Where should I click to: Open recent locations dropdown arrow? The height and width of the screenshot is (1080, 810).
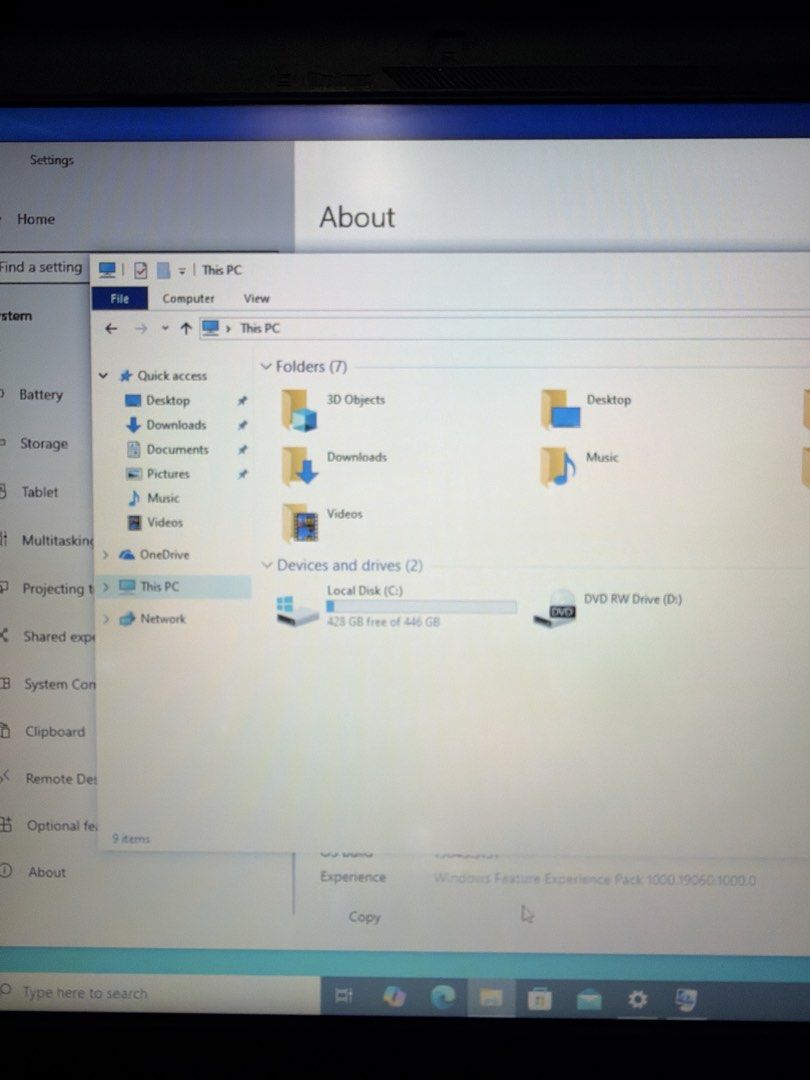tap(165, 329)
